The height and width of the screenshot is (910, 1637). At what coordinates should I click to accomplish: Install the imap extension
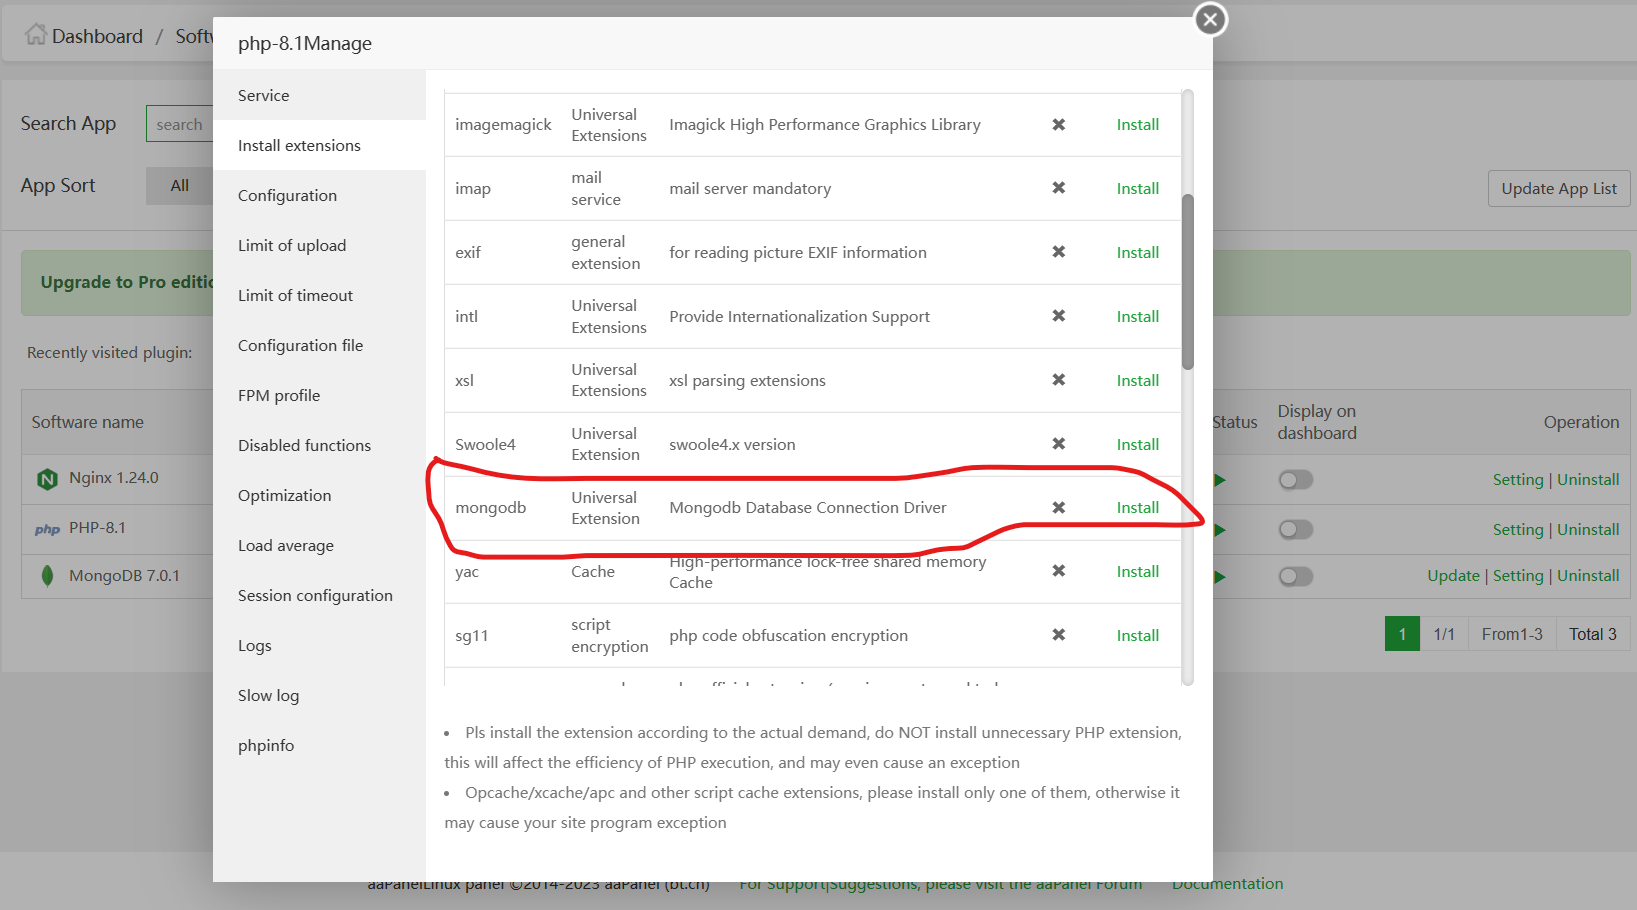[1138, 188]
